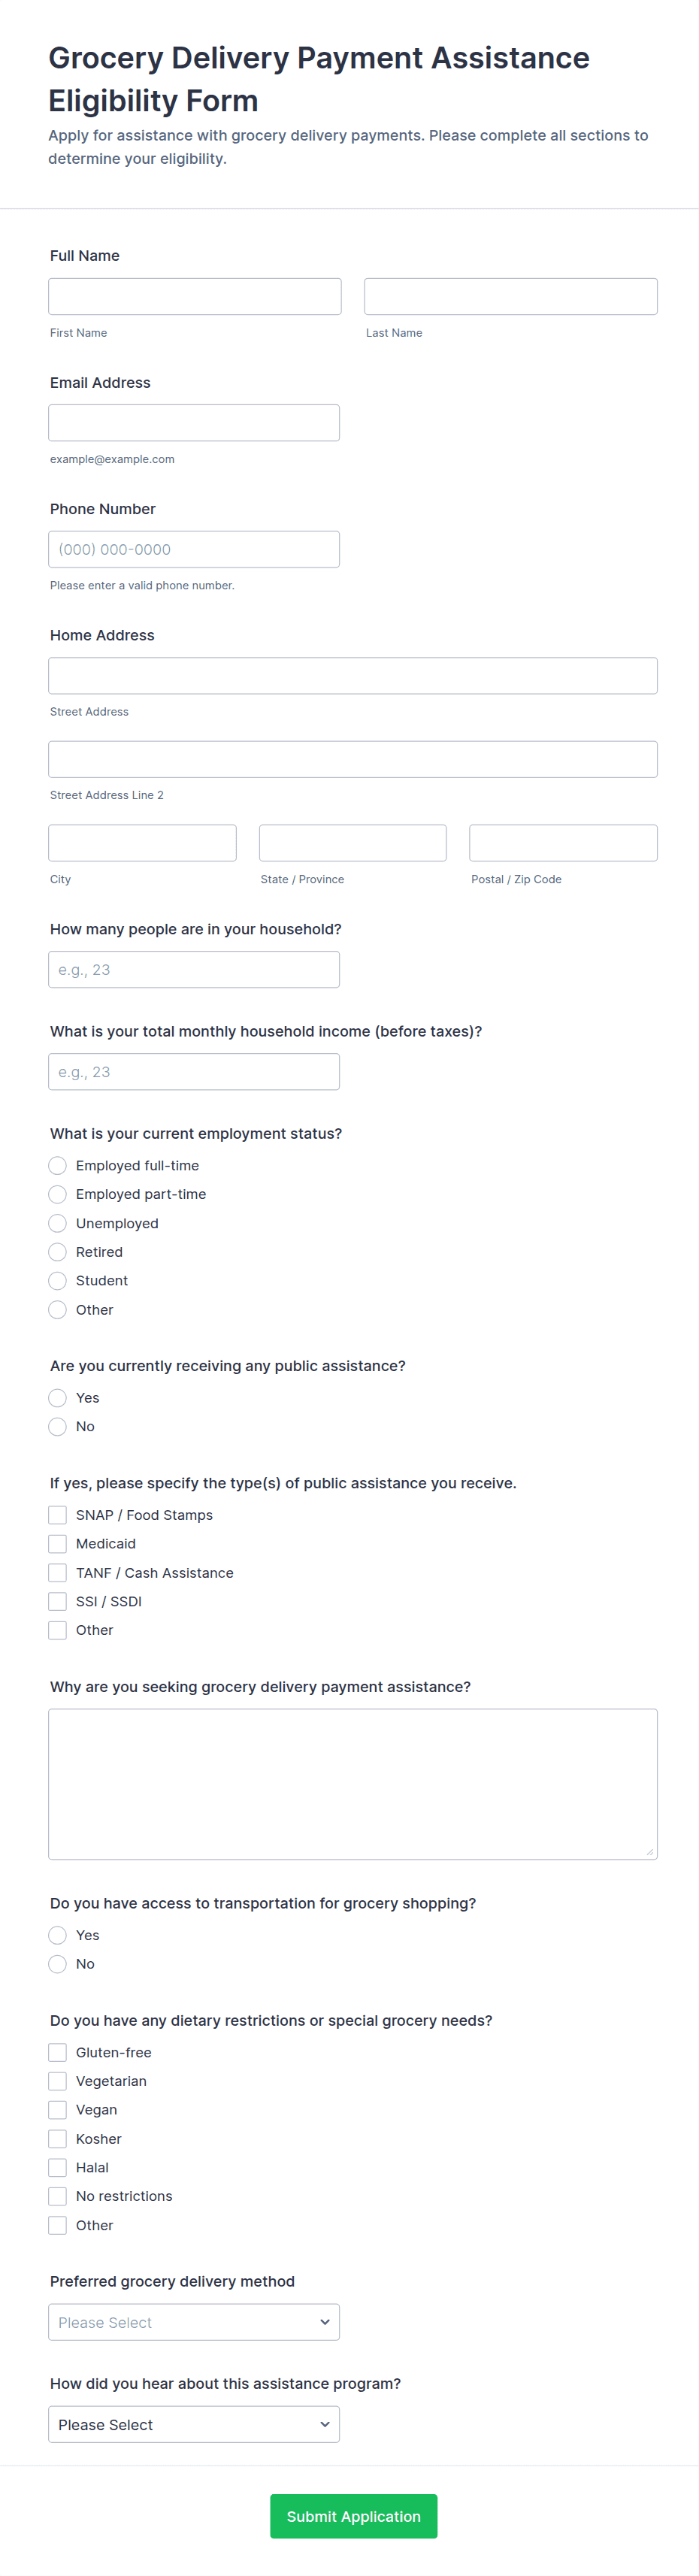Click the Last Name input field
The height and width of the screenshot is (2576, 699).
[x=510, y=296]
